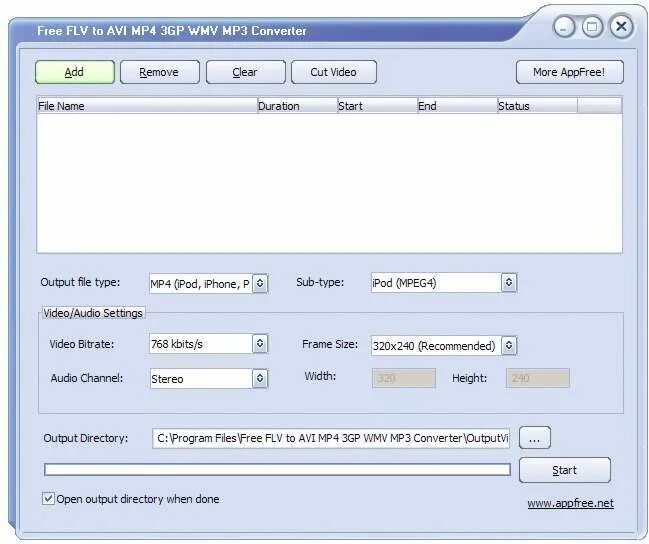Click the Status column header
The width and height of the screenshot is (649, 544).
(x=537, y=106)
